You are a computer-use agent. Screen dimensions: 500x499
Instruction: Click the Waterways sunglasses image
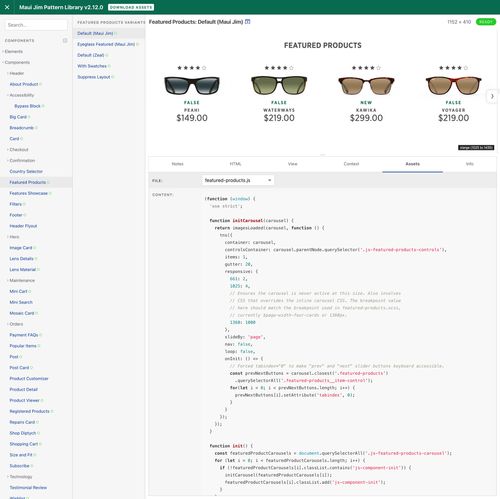279,85
